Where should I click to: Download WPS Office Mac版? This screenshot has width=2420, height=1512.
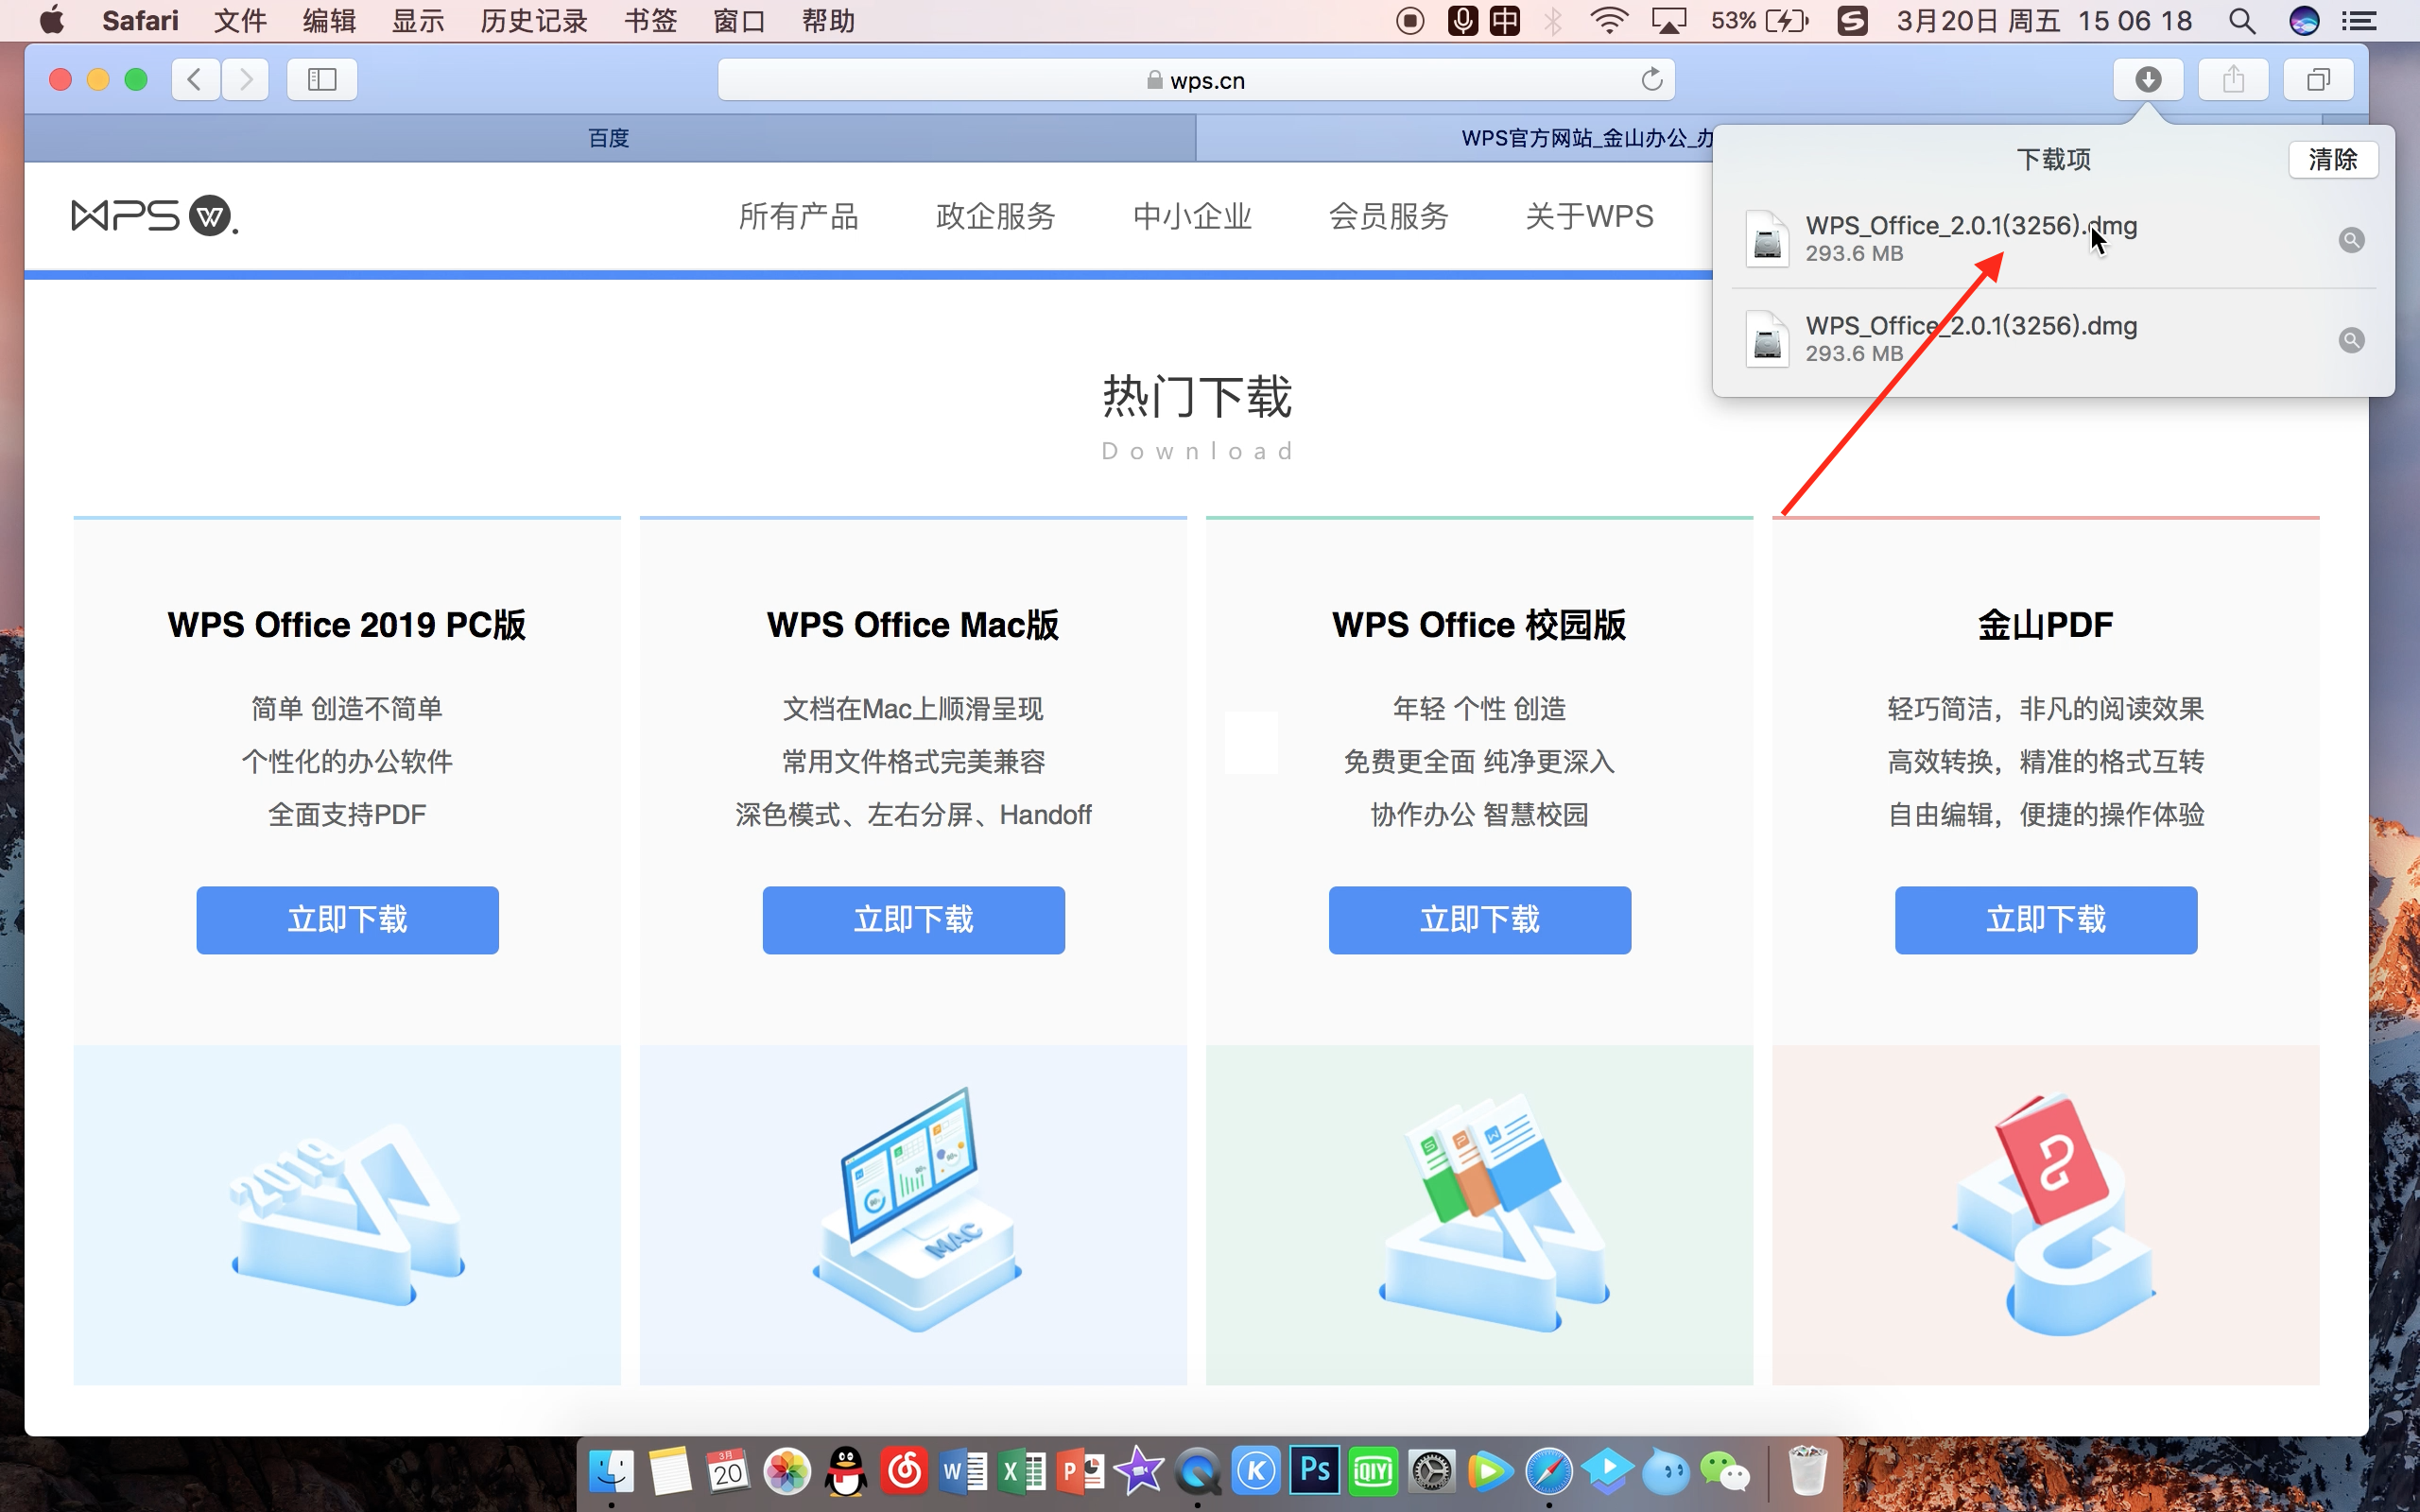tap(913, 920)
